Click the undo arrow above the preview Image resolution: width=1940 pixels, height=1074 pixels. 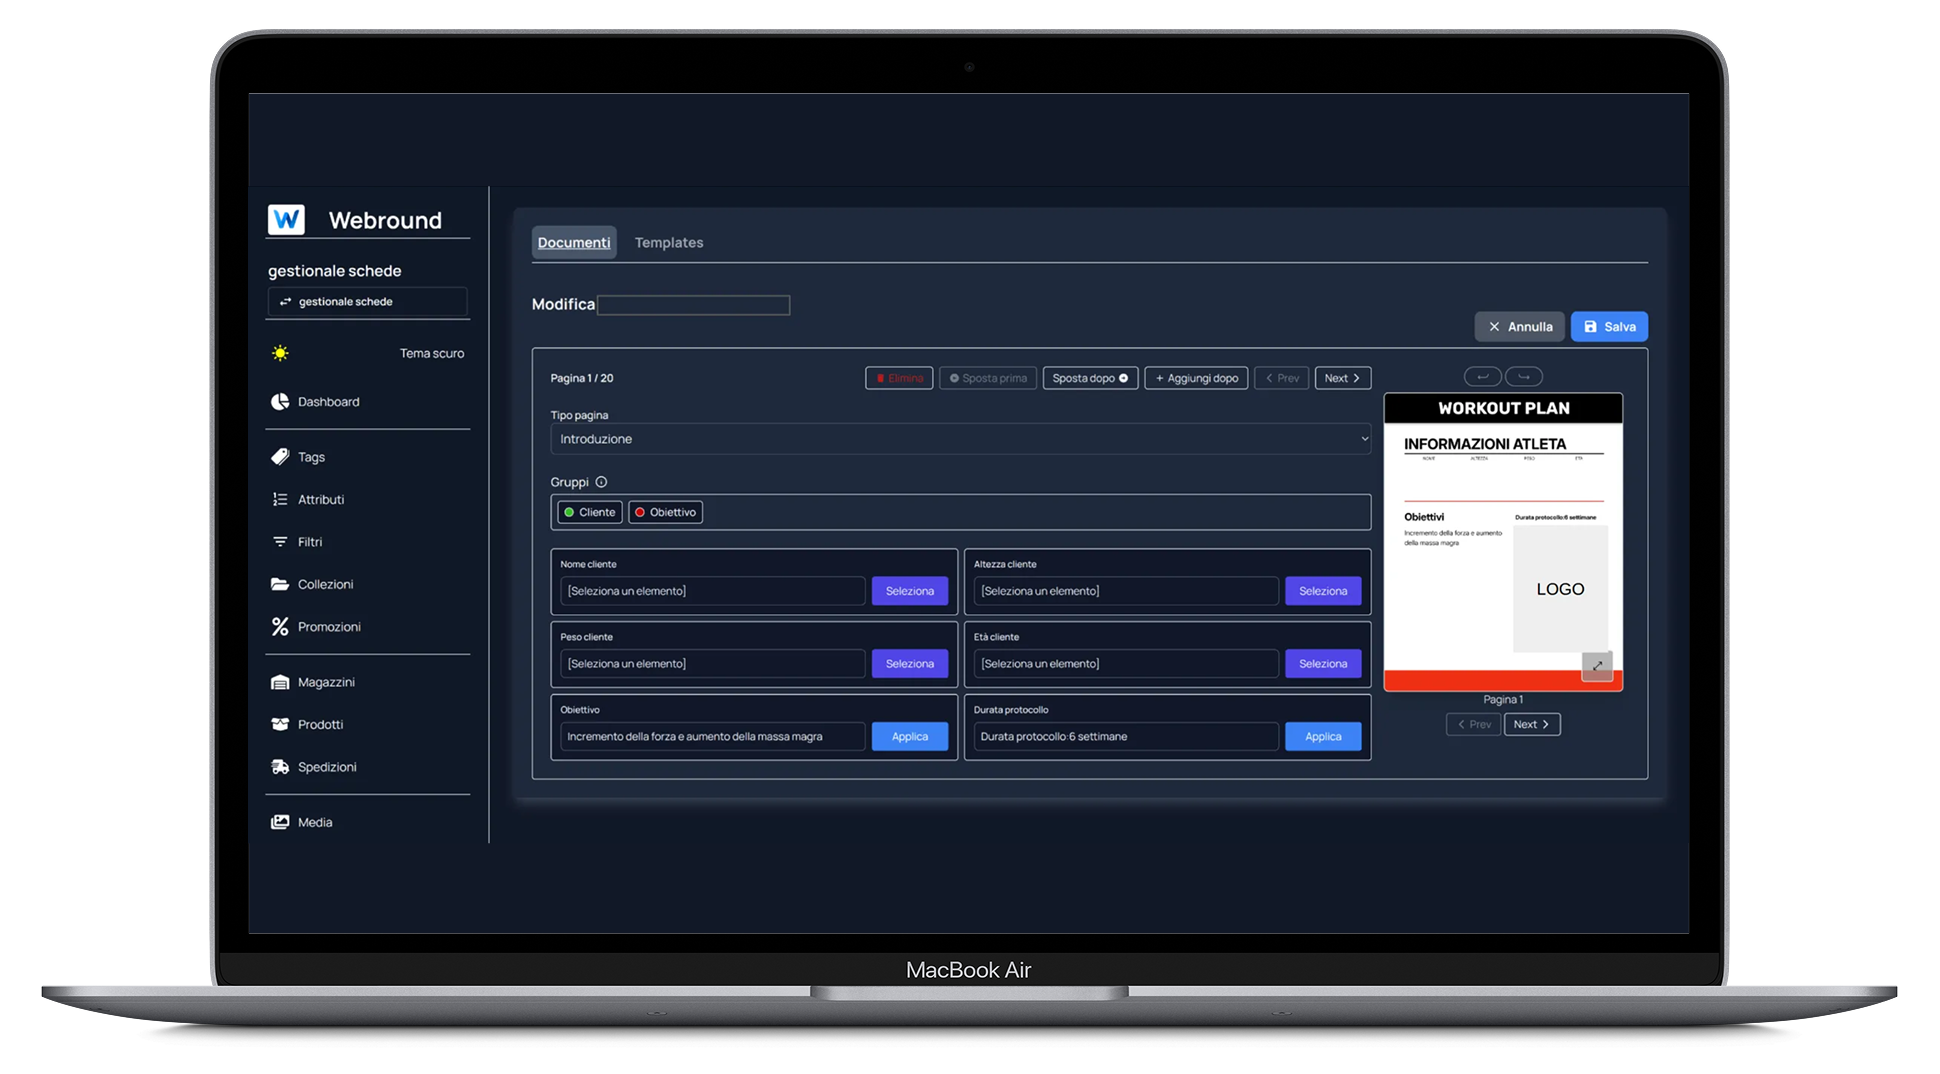coord(1483,376)
